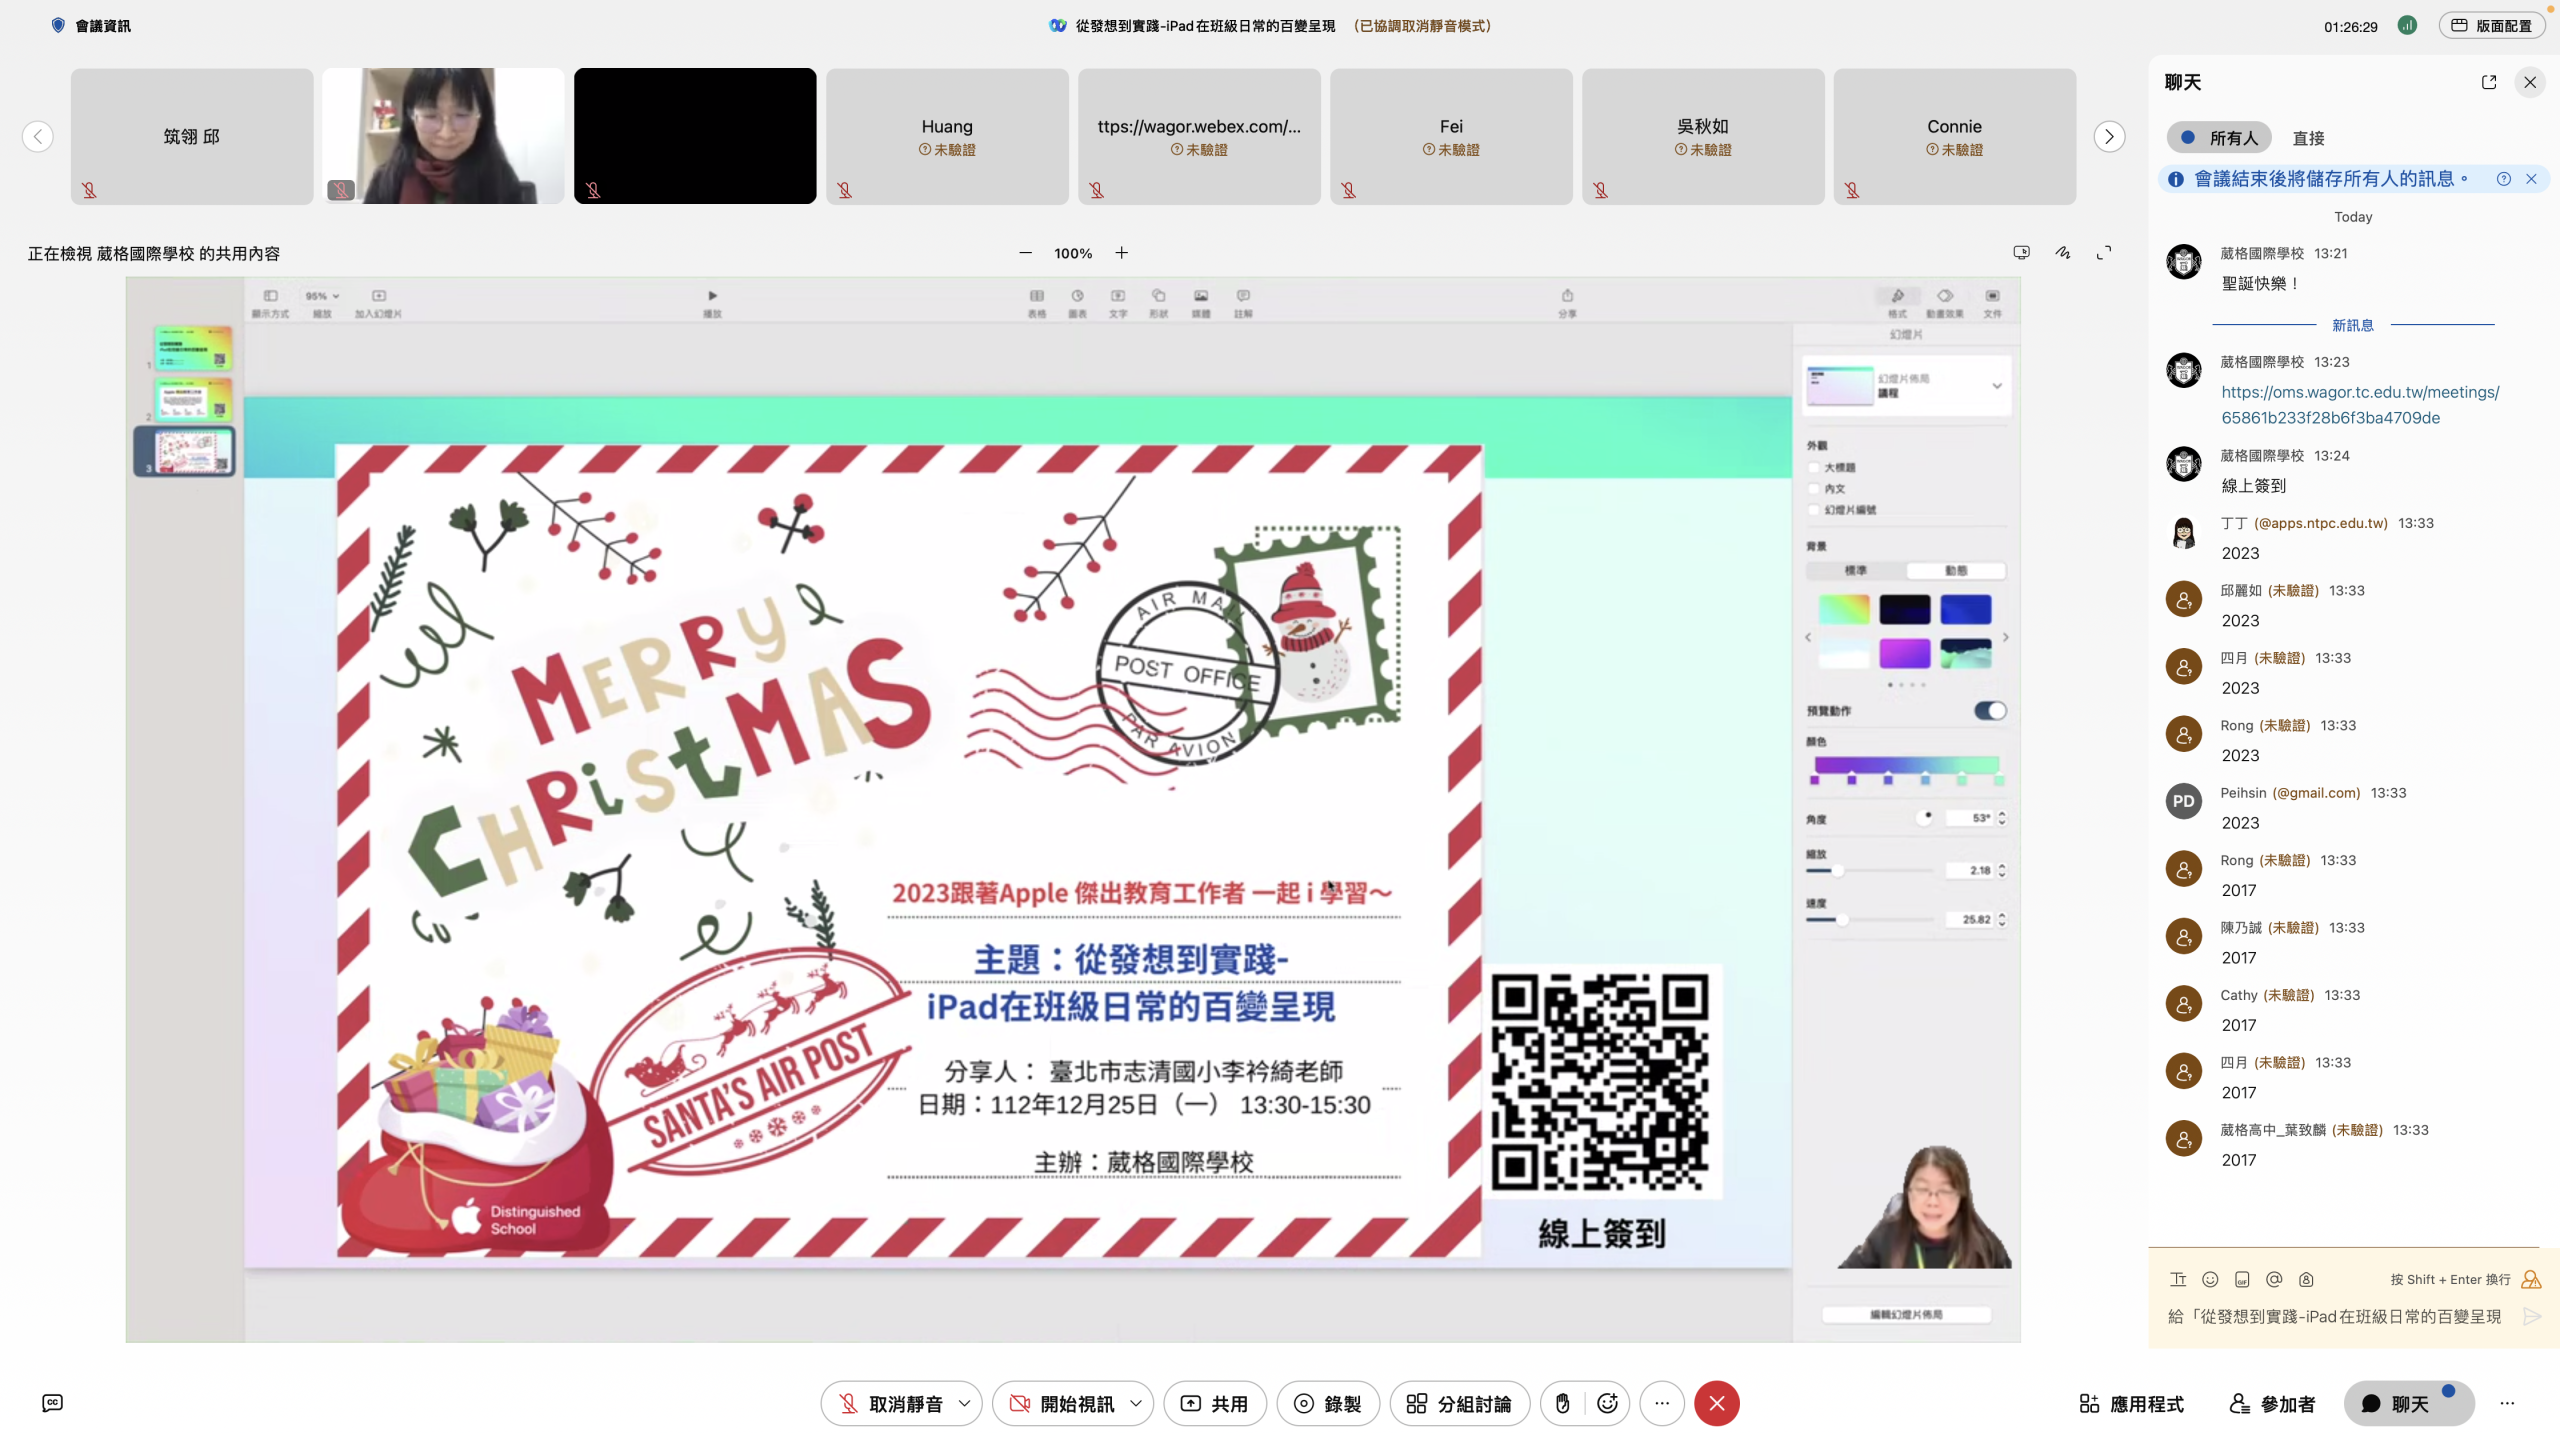Open the 版面配置 layout menu
The image size is (2560, 1440).
pyautogui.click(x=2492, y=26)
